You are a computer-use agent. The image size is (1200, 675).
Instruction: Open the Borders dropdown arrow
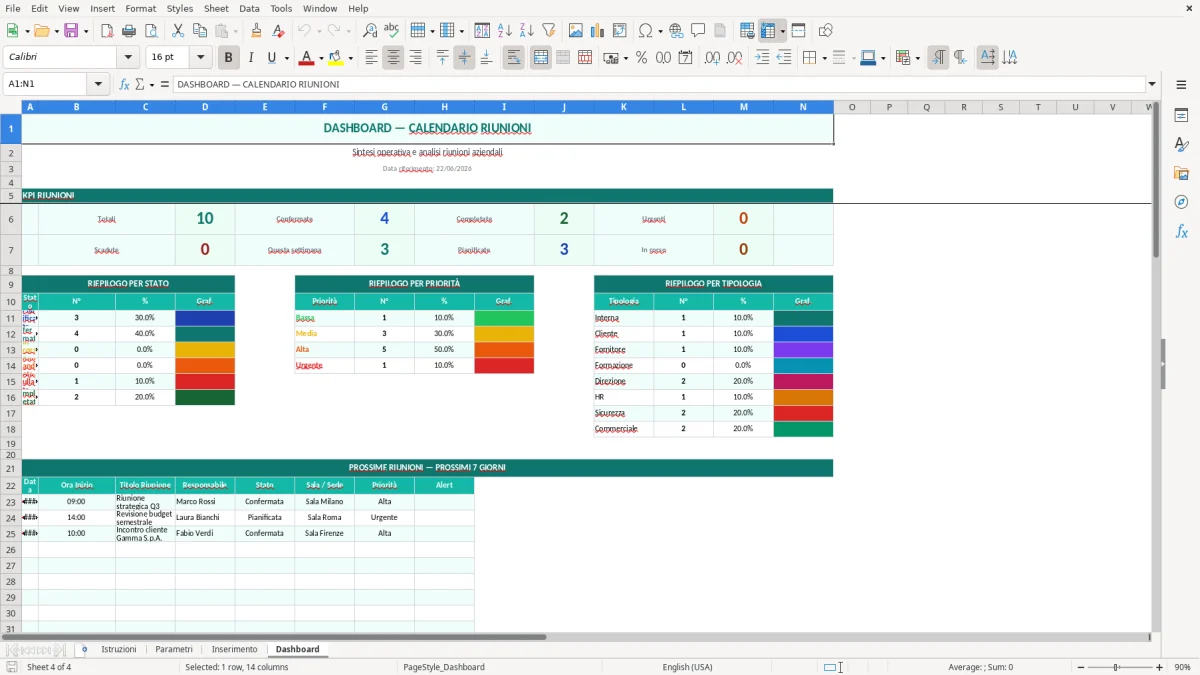click(x=823, y=58)
